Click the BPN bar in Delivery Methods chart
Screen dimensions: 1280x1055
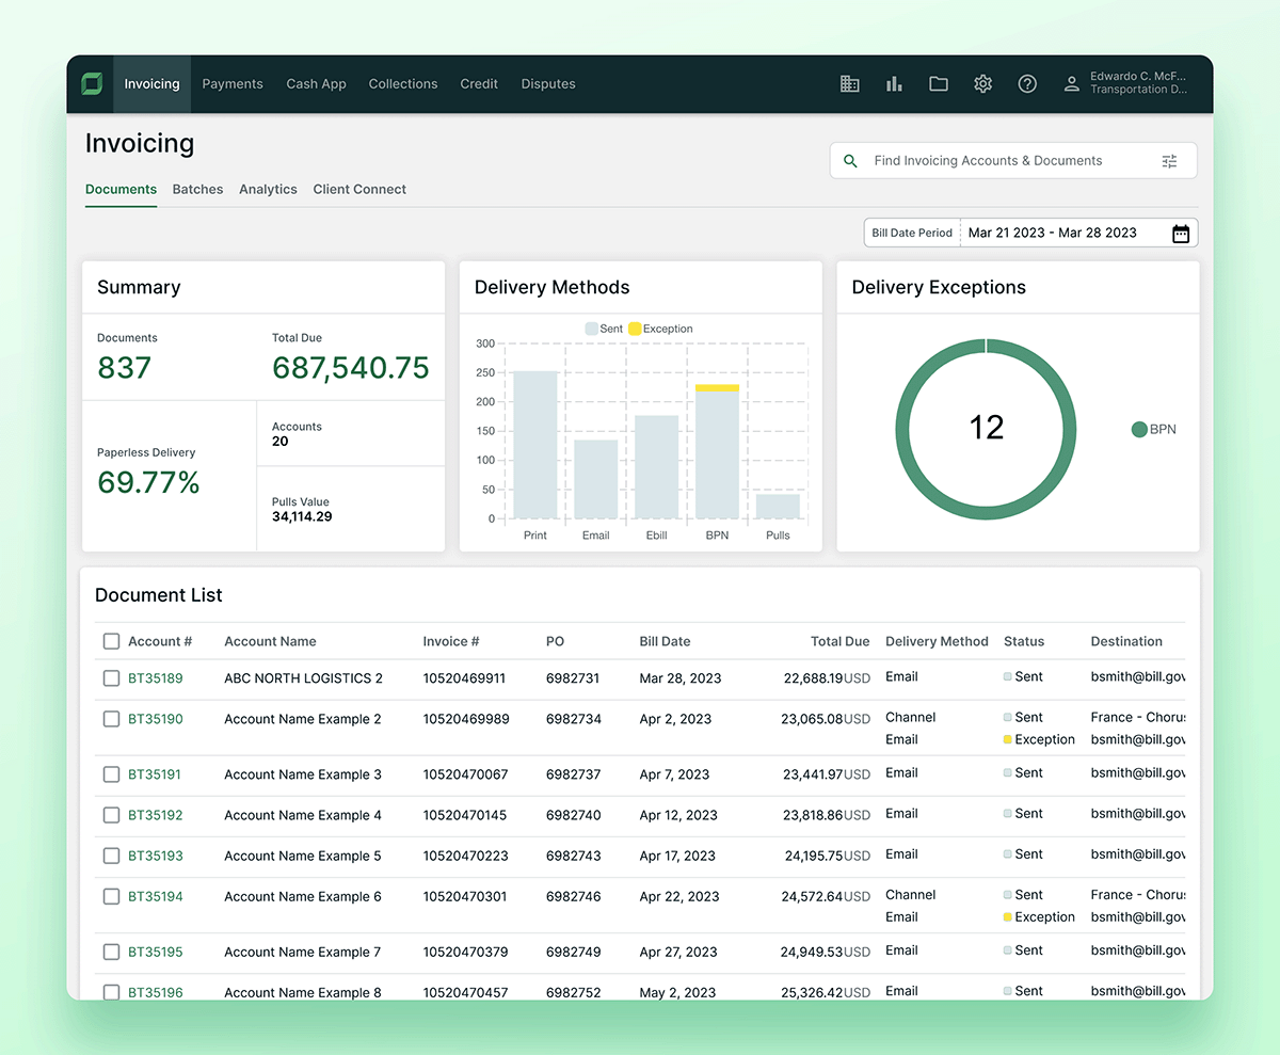717,451
